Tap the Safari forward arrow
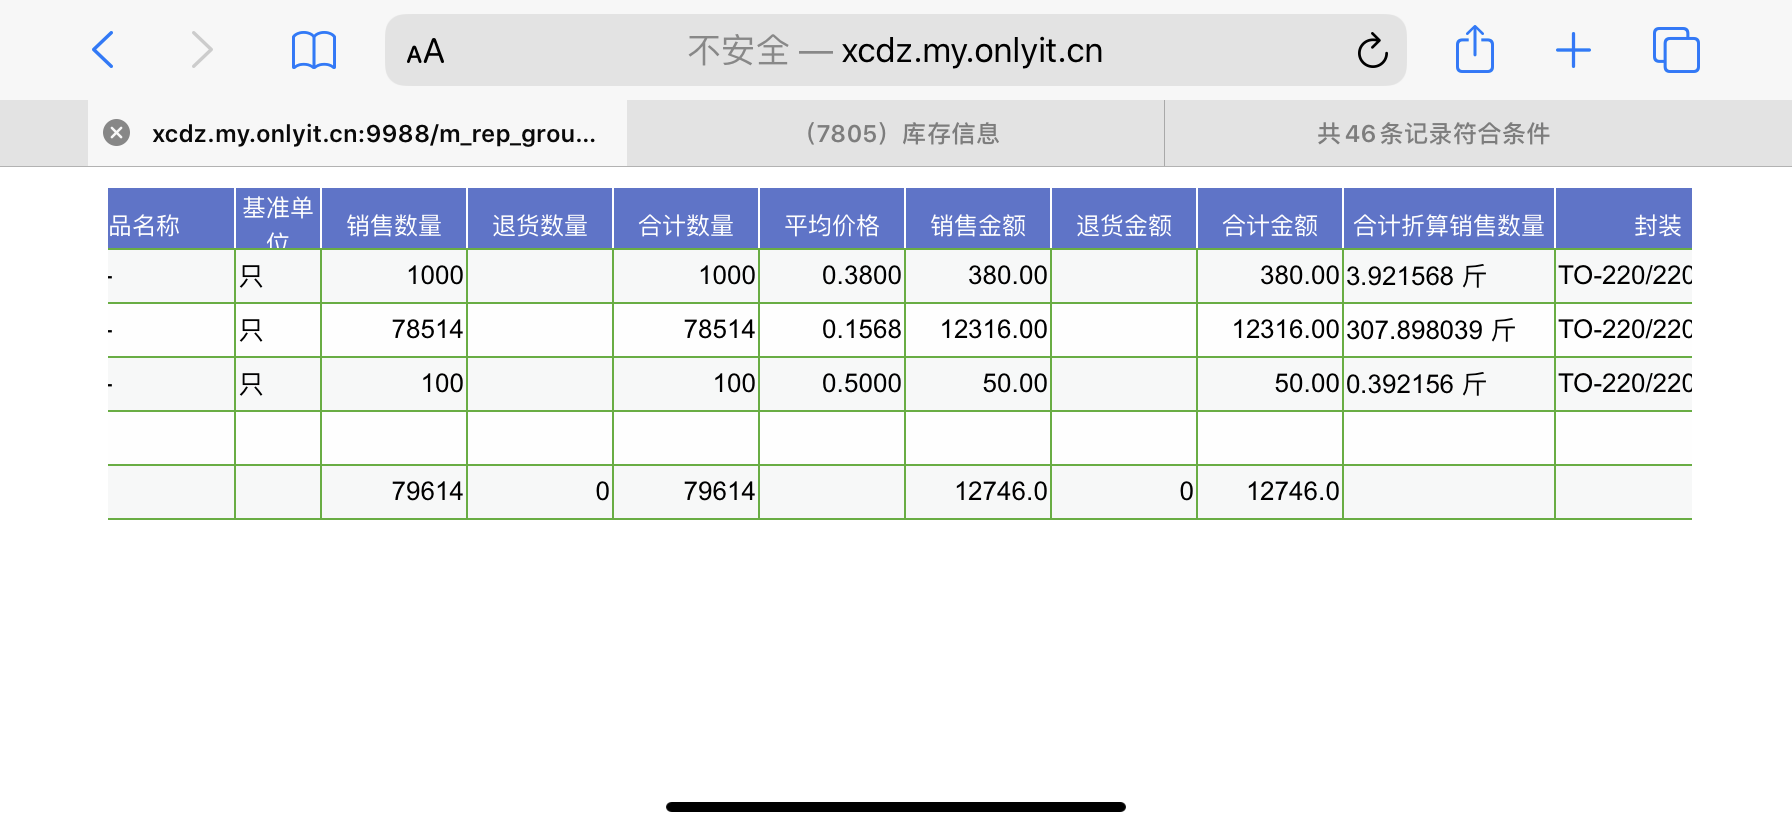Image resolution: width=1792 pixels, height=828 pixels. pos(202,50)
